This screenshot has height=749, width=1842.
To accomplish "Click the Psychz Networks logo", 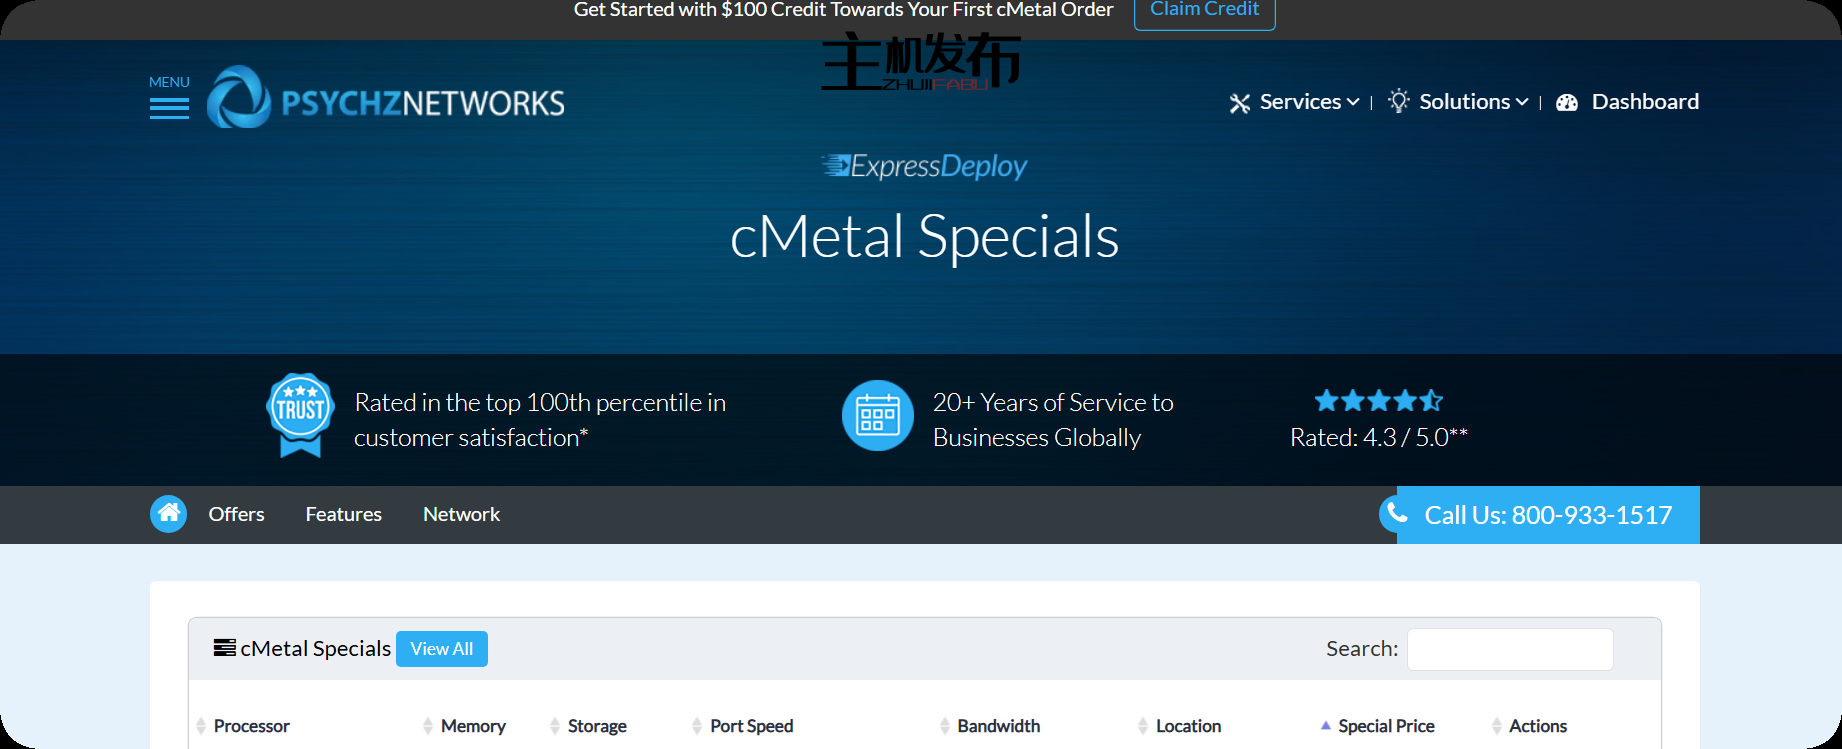I will point(386,99).
